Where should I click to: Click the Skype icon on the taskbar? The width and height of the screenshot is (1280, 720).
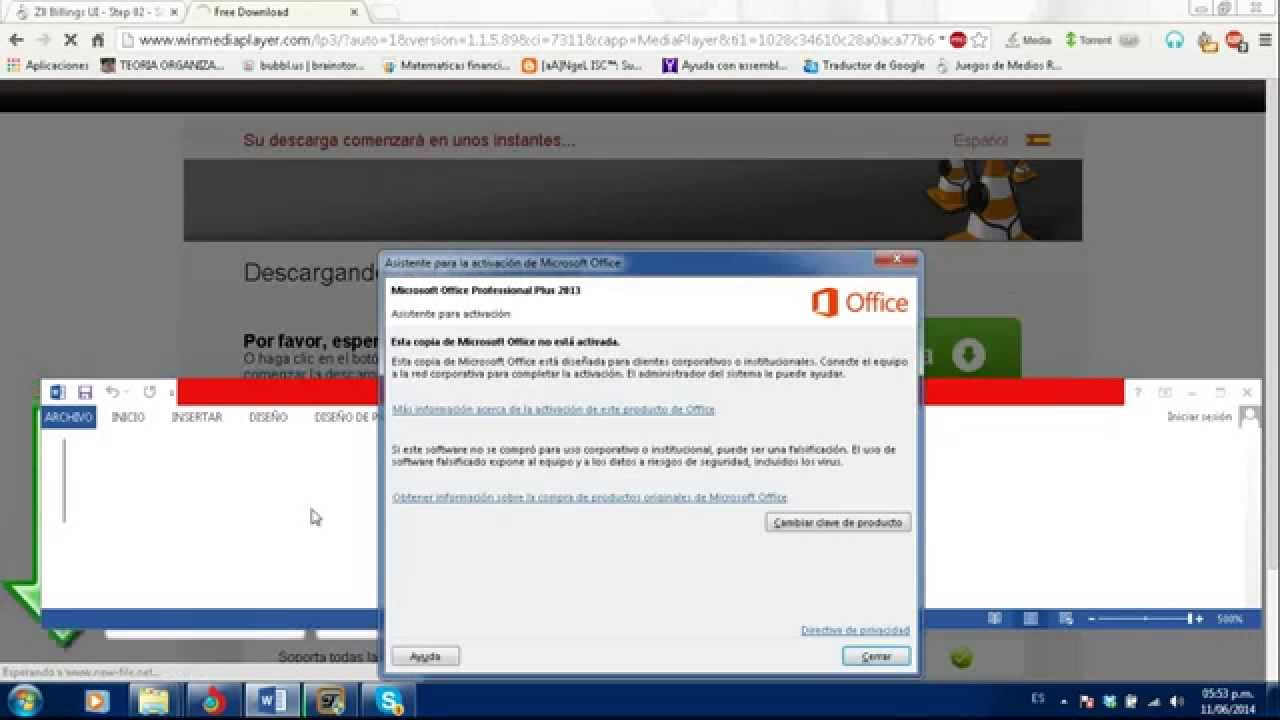coord(389,701)
